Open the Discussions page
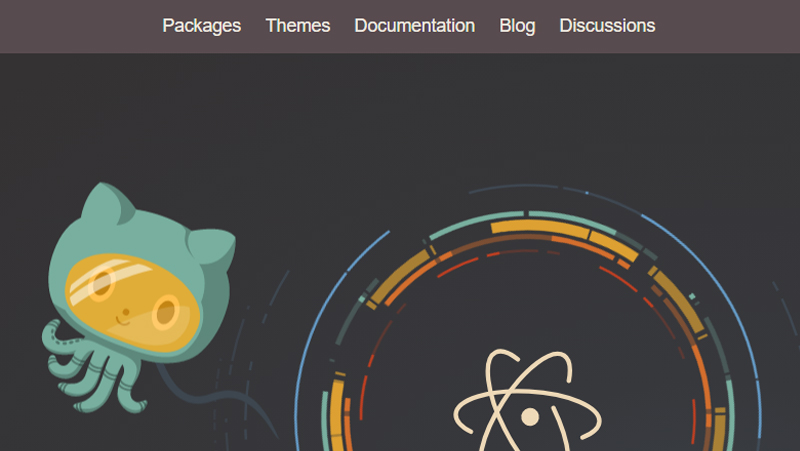The height and width of the screenshot is (451, 800). click(607, 26)
